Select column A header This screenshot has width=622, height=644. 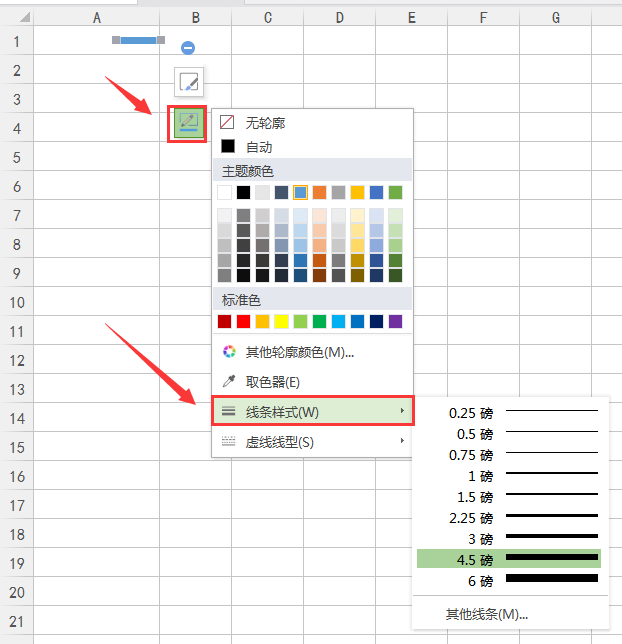[97, 18]
